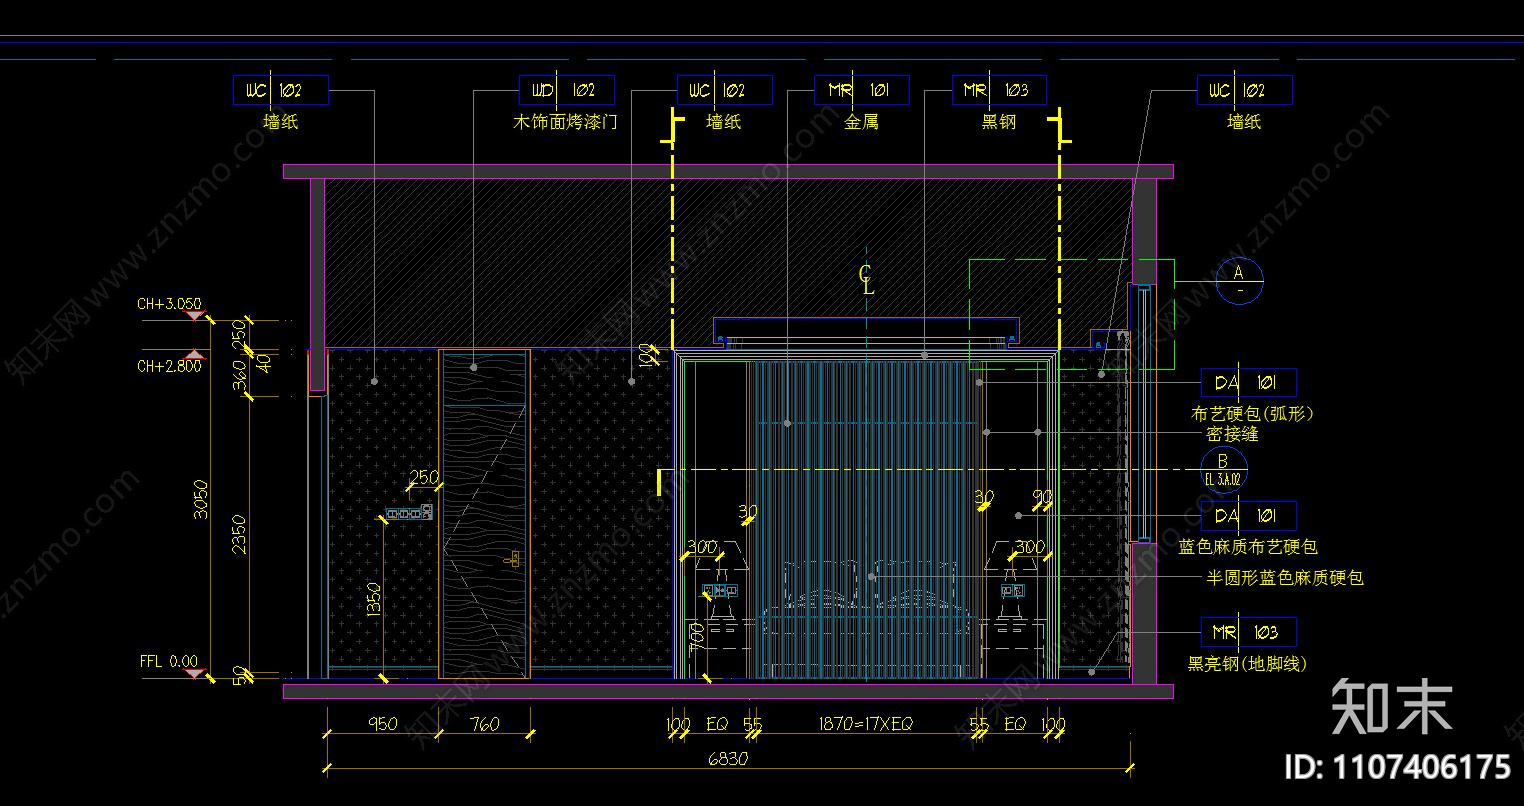This screenshot has height=806, width=1524.
Task: Click the 半圆形蓝色麻质硬包 annotation
Action: click(x=1285, y=578)
